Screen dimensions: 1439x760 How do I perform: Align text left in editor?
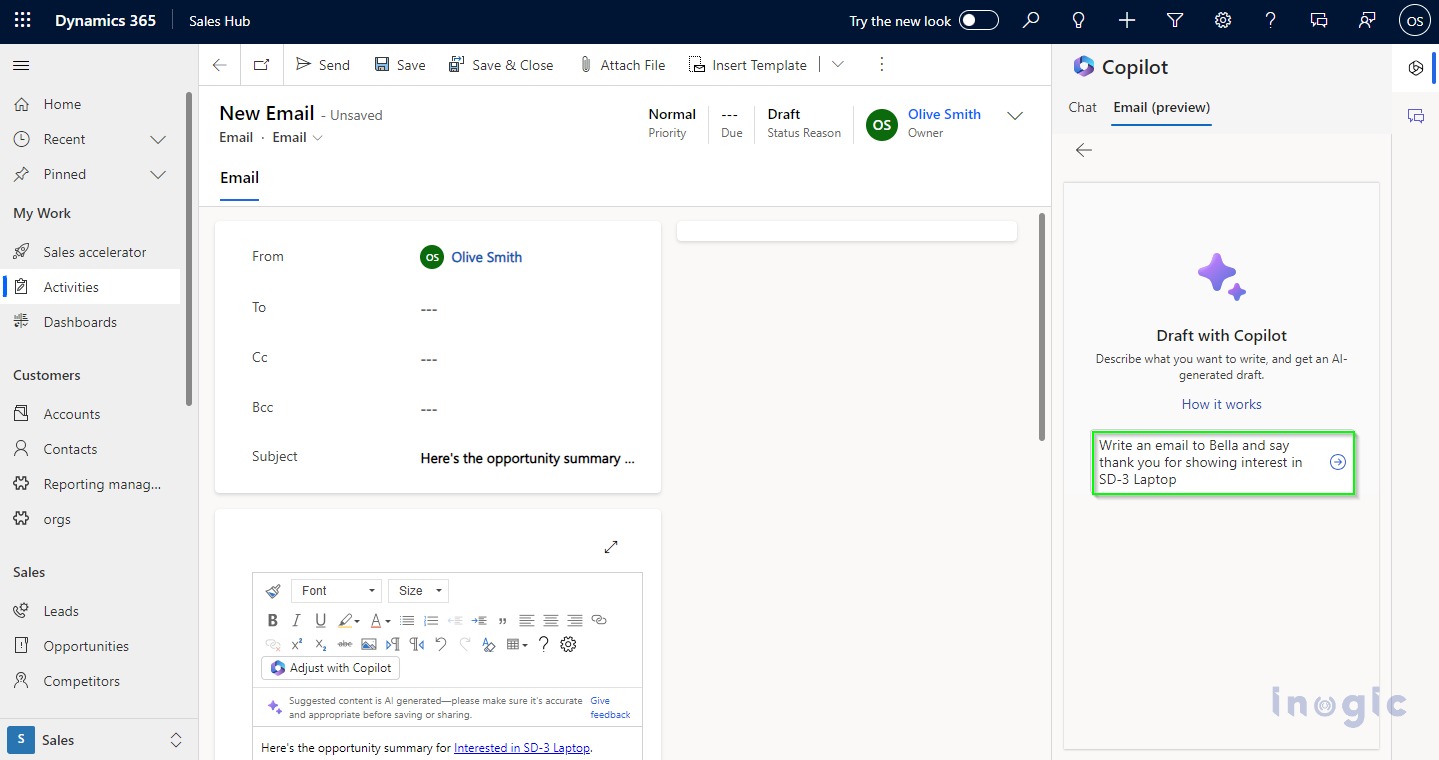tap(527, 621)
